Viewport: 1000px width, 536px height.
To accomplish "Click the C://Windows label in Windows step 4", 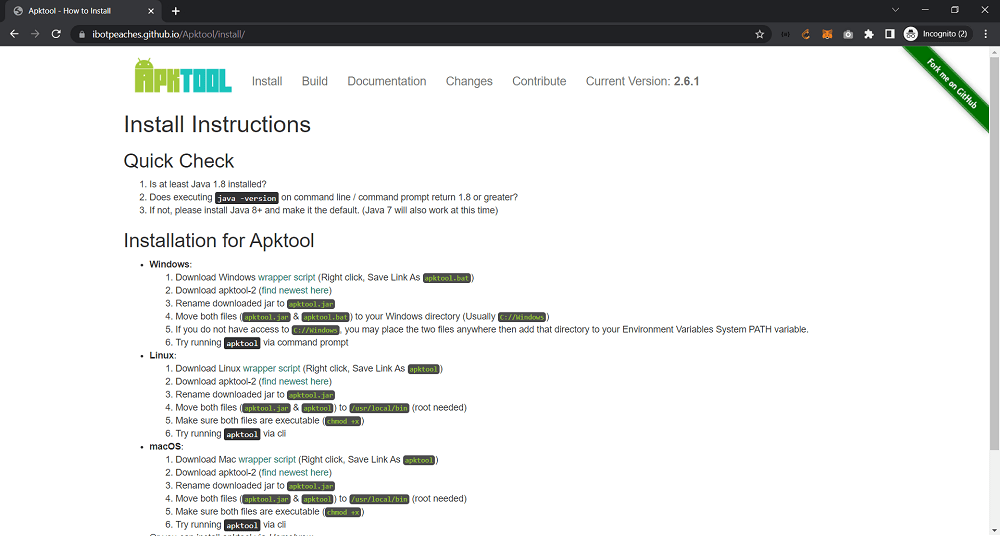I will point(522,317).
